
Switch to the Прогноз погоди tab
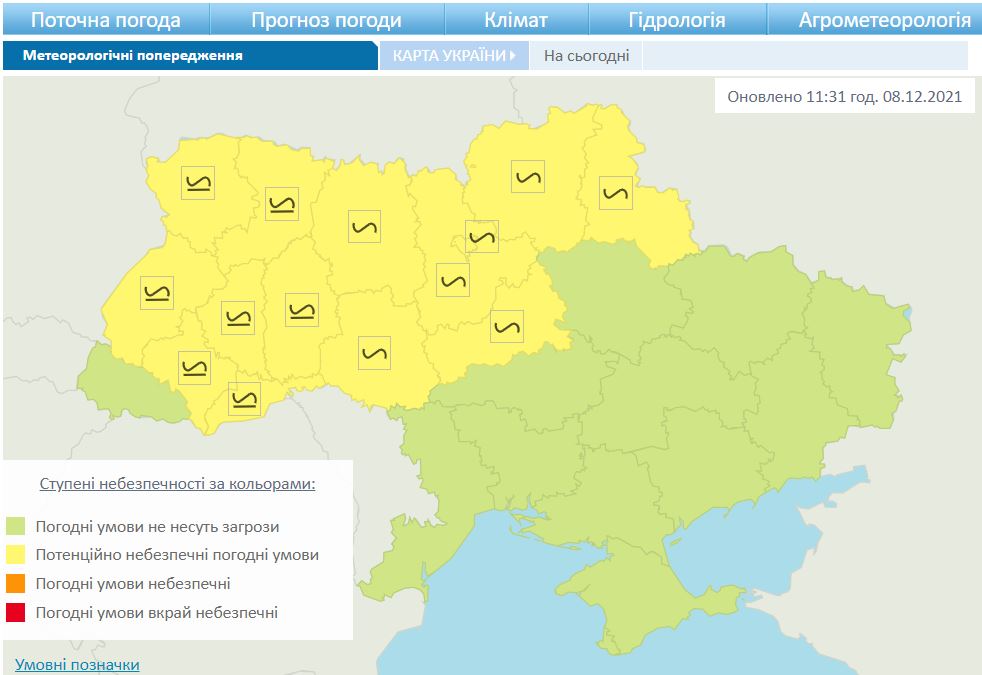tap(326, 20)
